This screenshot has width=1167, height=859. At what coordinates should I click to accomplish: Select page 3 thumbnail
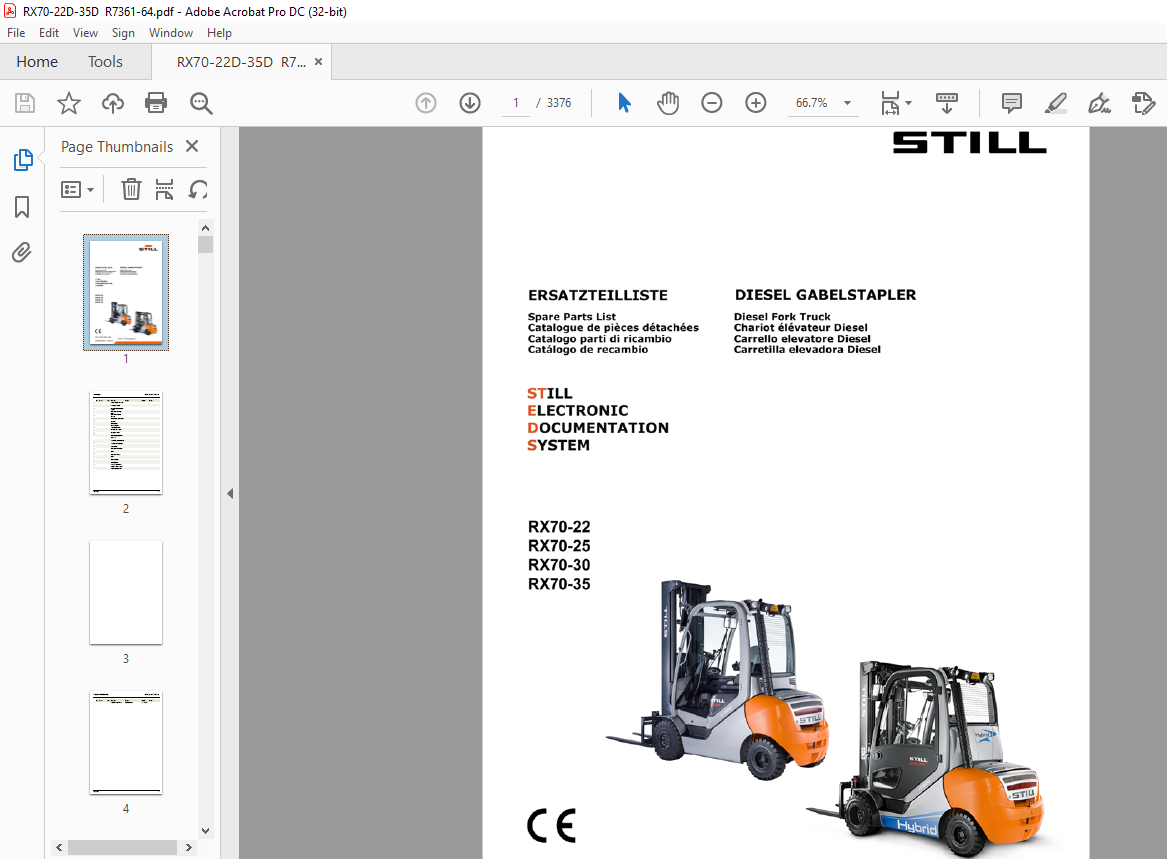[126, 593]
